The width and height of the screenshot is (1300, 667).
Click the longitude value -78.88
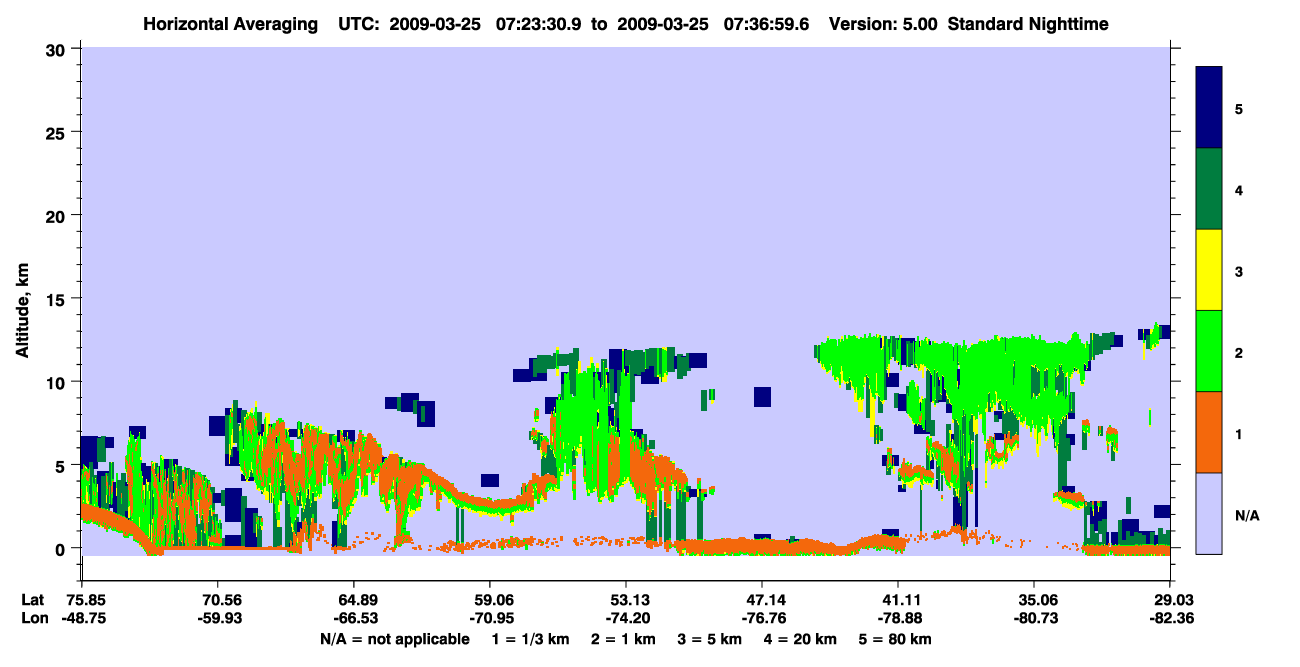pyautogui.click(x=898, y=618)
